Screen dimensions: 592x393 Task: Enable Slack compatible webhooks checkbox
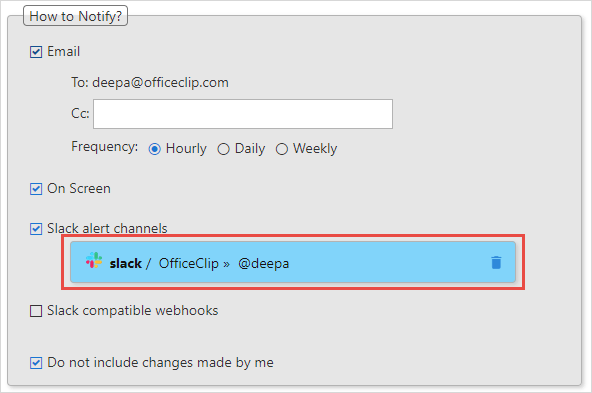[36, 311]
